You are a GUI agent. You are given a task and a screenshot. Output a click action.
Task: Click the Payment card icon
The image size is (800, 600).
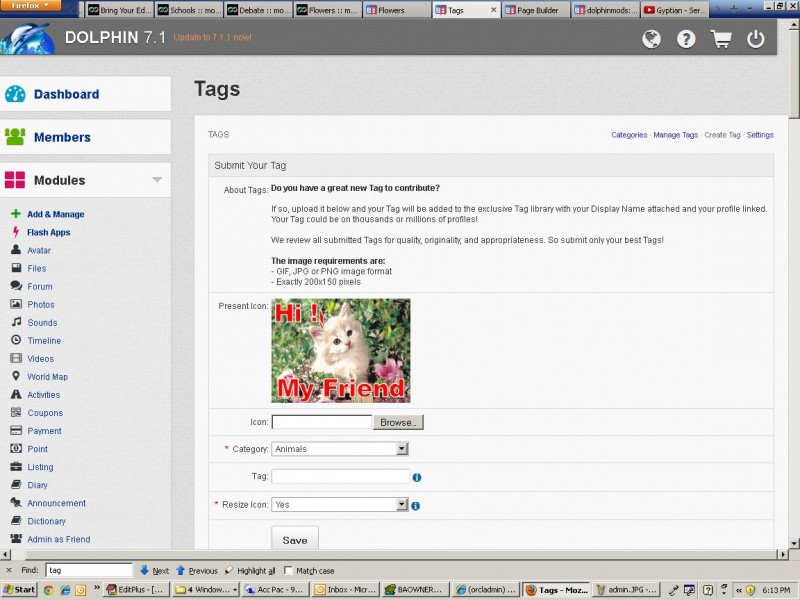click(x=16, y=430)
